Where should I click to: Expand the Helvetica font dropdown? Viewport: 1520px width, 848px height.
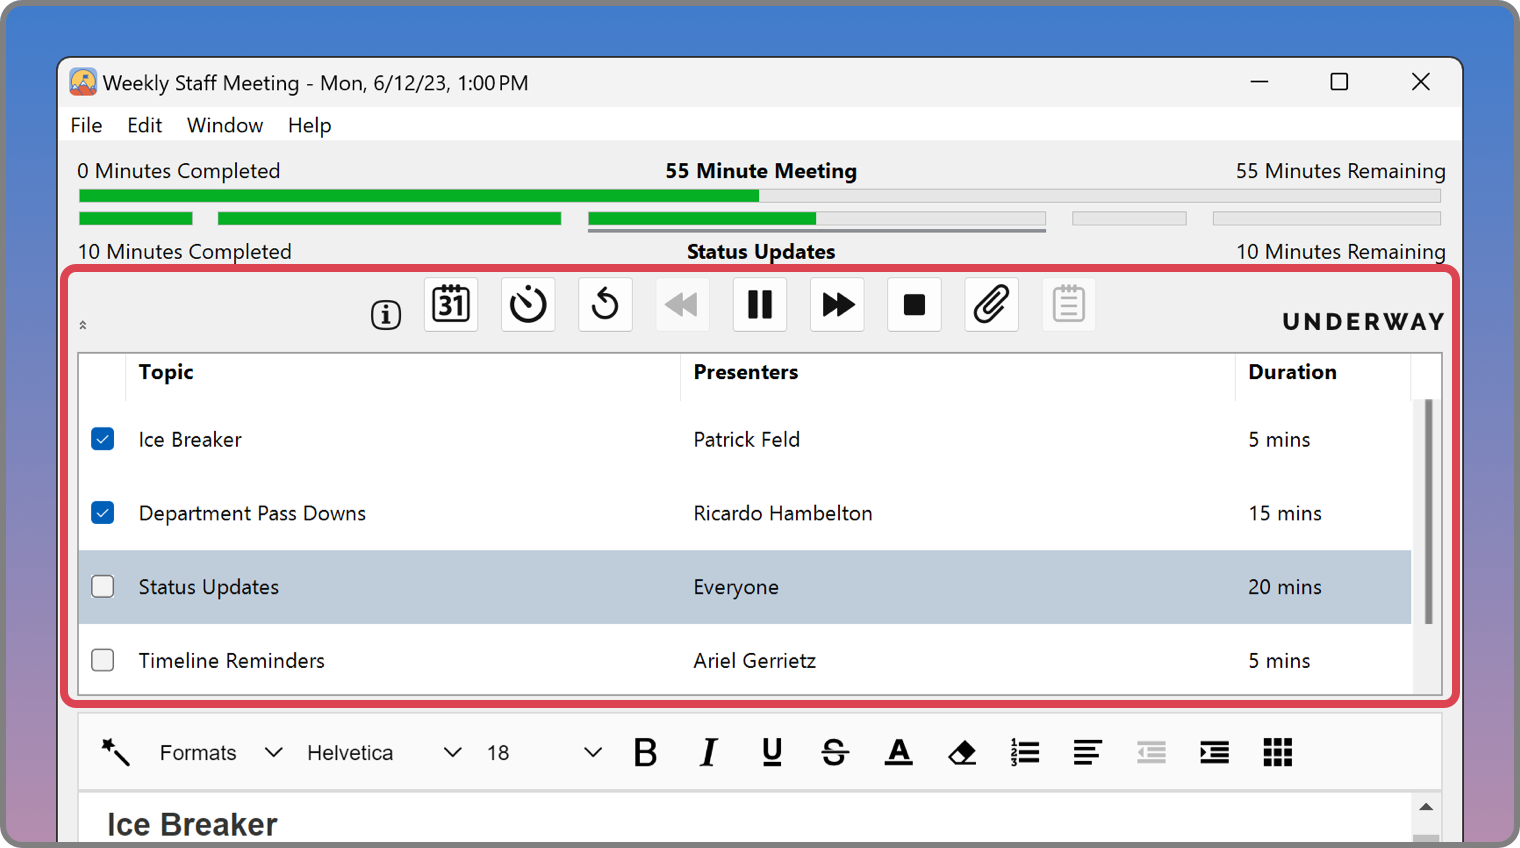click(384, 752)
